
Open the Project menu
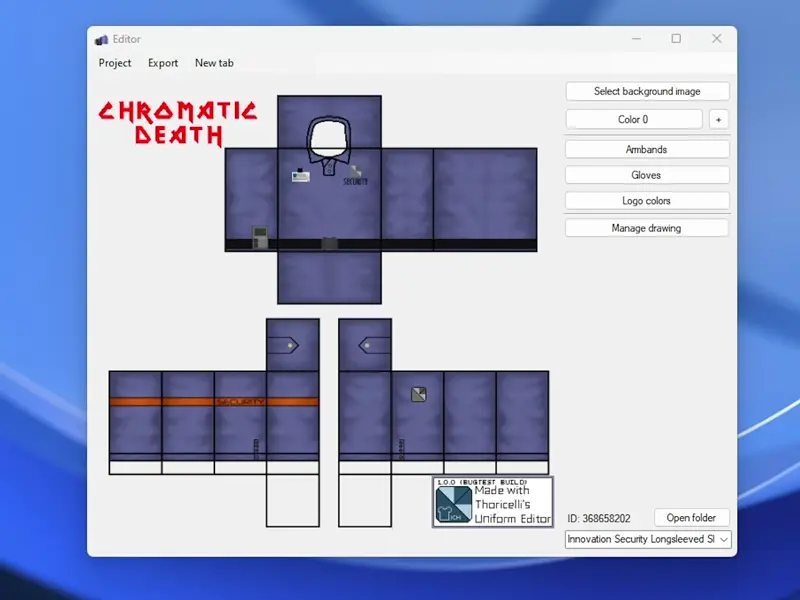pyautogui.click(x=115, y=63)
